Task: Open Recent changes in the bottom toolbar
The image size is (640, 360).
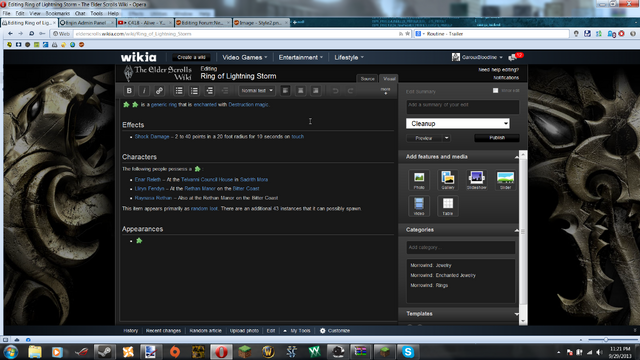Action: (x=163, y=331)
